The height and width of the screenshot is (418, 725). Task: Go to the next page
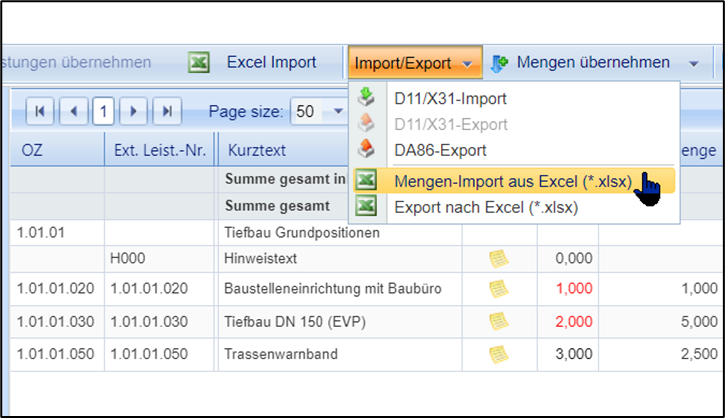tap(135, 110)
